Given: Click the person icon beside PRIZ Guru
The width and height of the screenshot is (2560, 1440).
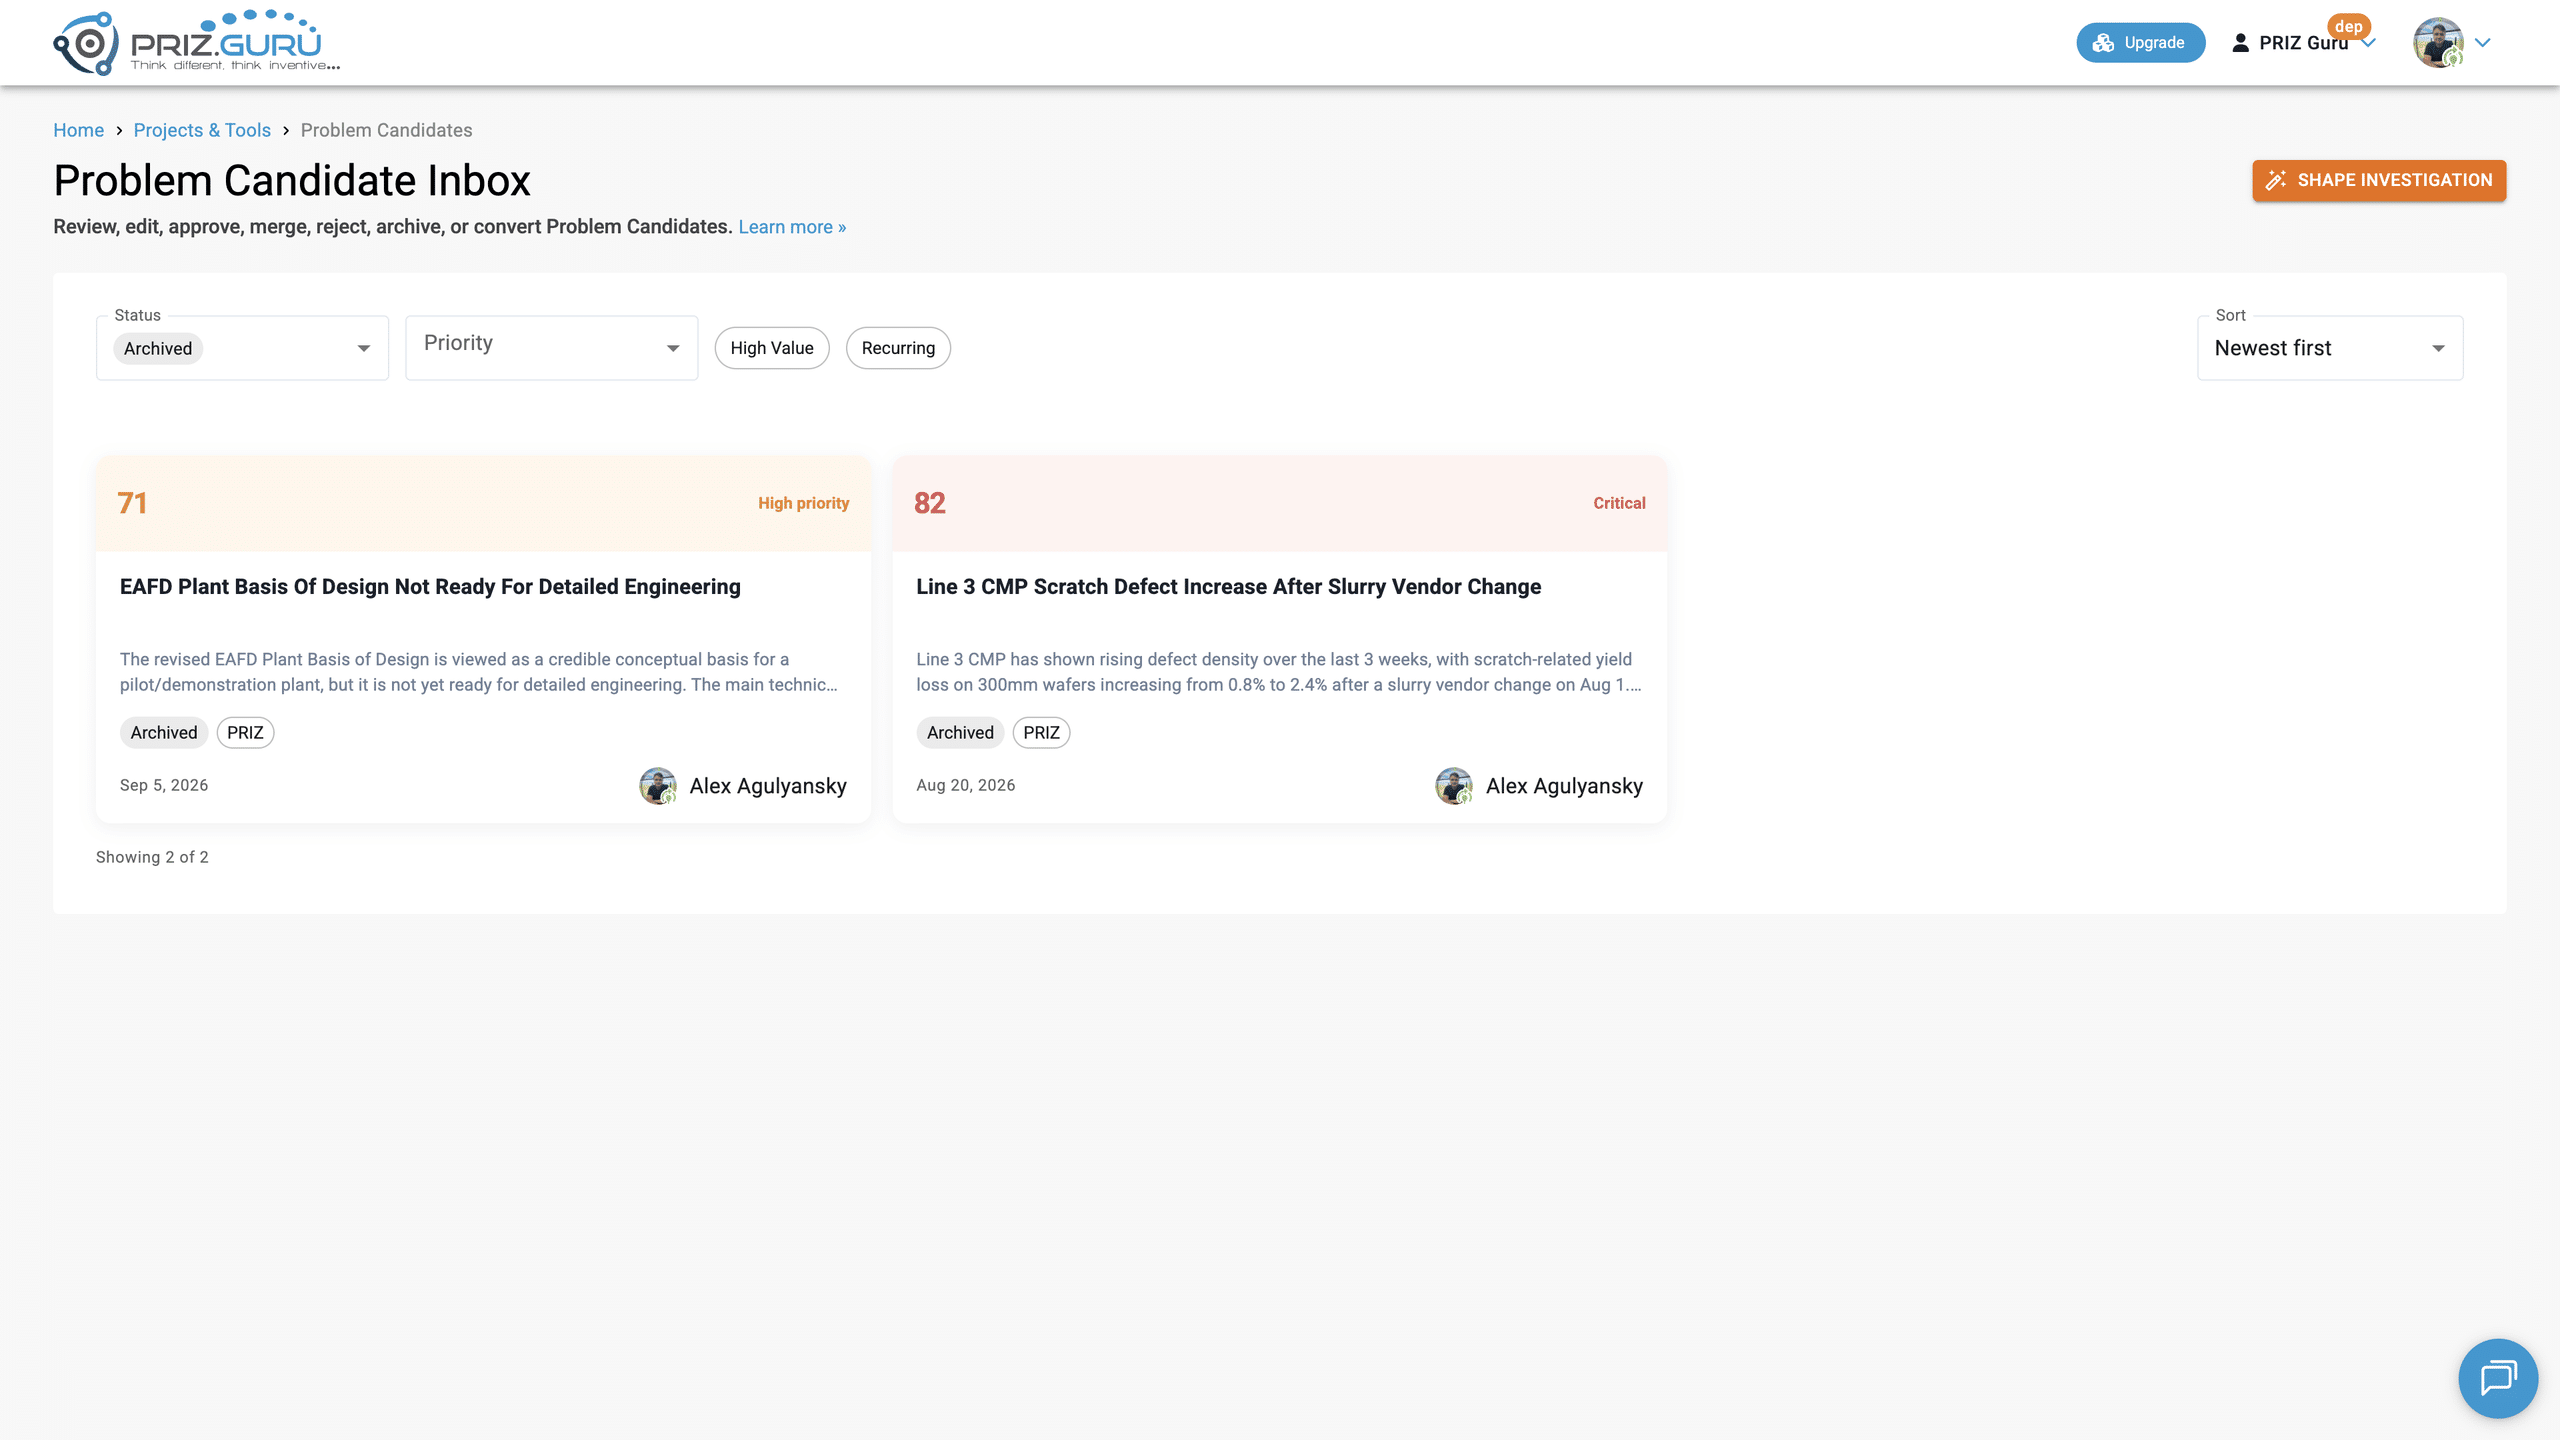Looking at the screenshot, I should coord(2240,42).
